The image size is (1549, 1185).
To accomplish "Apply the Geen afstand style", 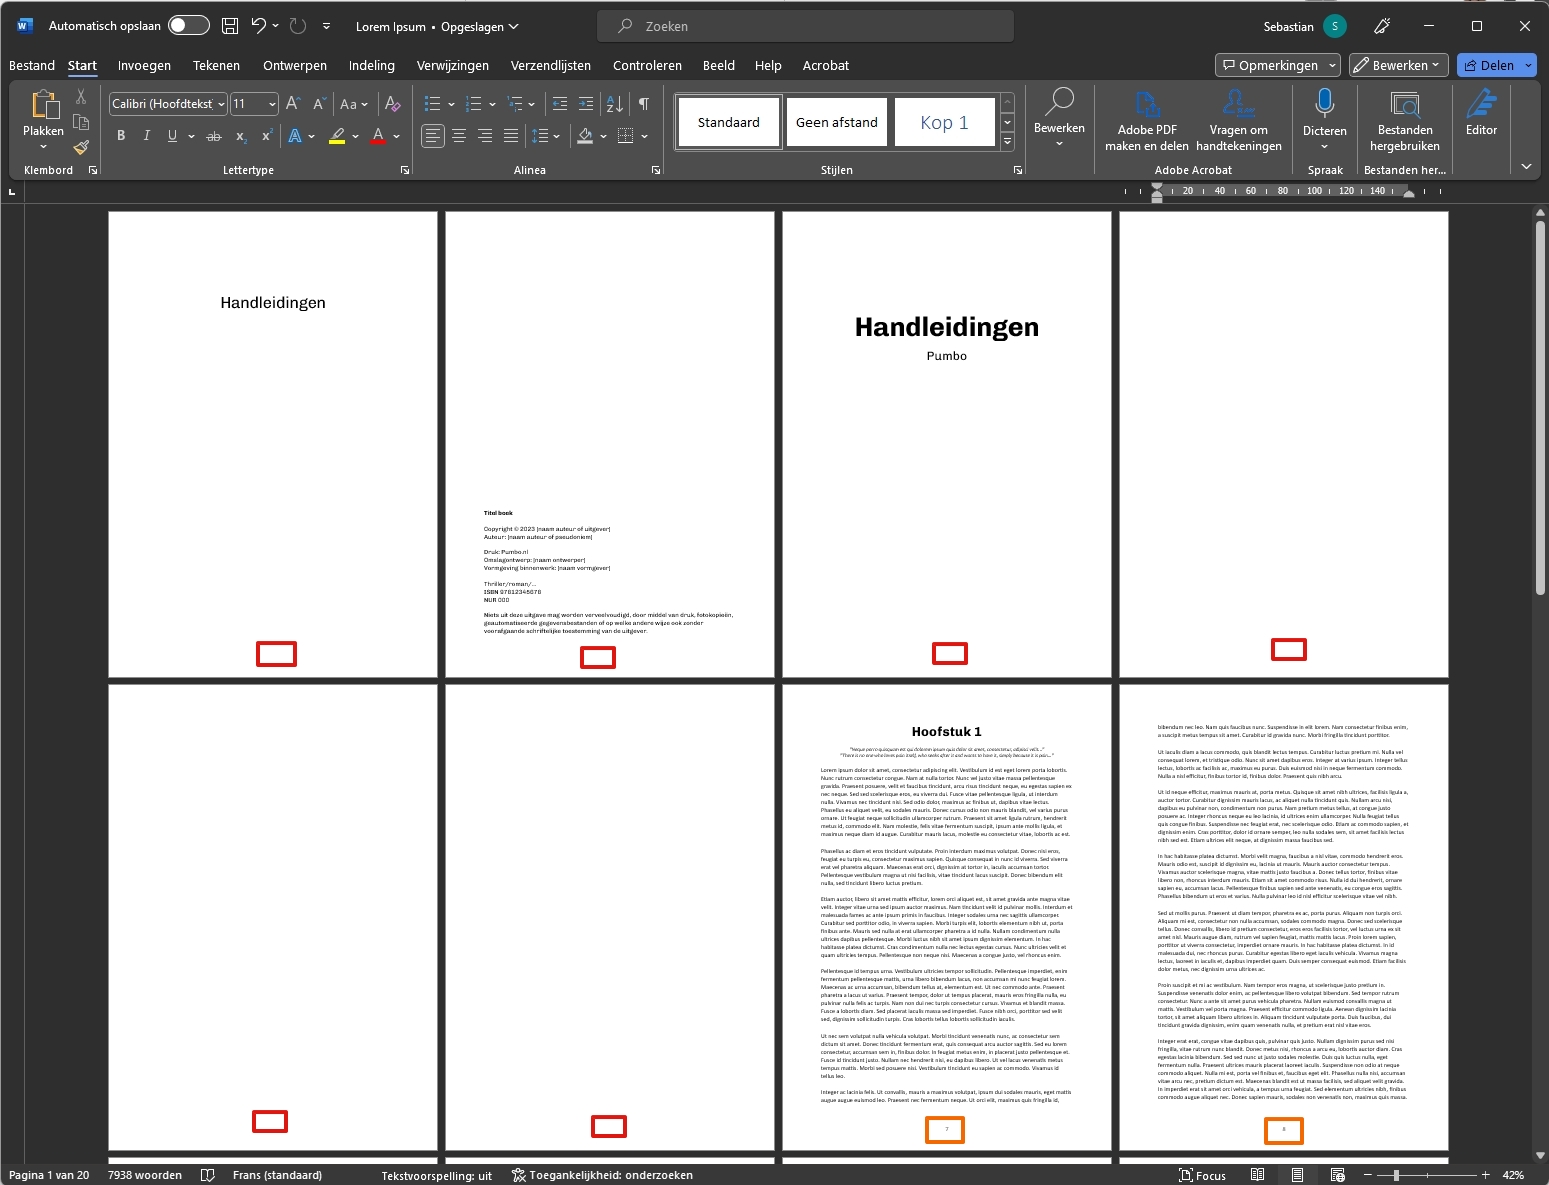I will coord(837,122).
